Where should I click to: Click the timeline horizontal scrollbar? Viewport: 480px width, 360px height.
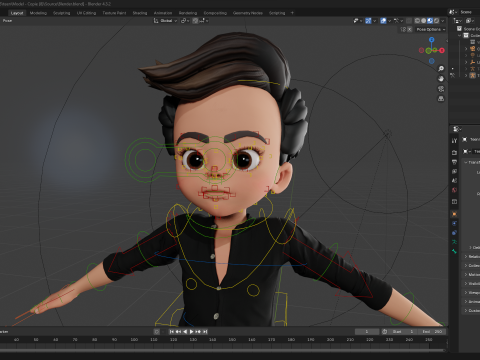(x=222, y=350)
